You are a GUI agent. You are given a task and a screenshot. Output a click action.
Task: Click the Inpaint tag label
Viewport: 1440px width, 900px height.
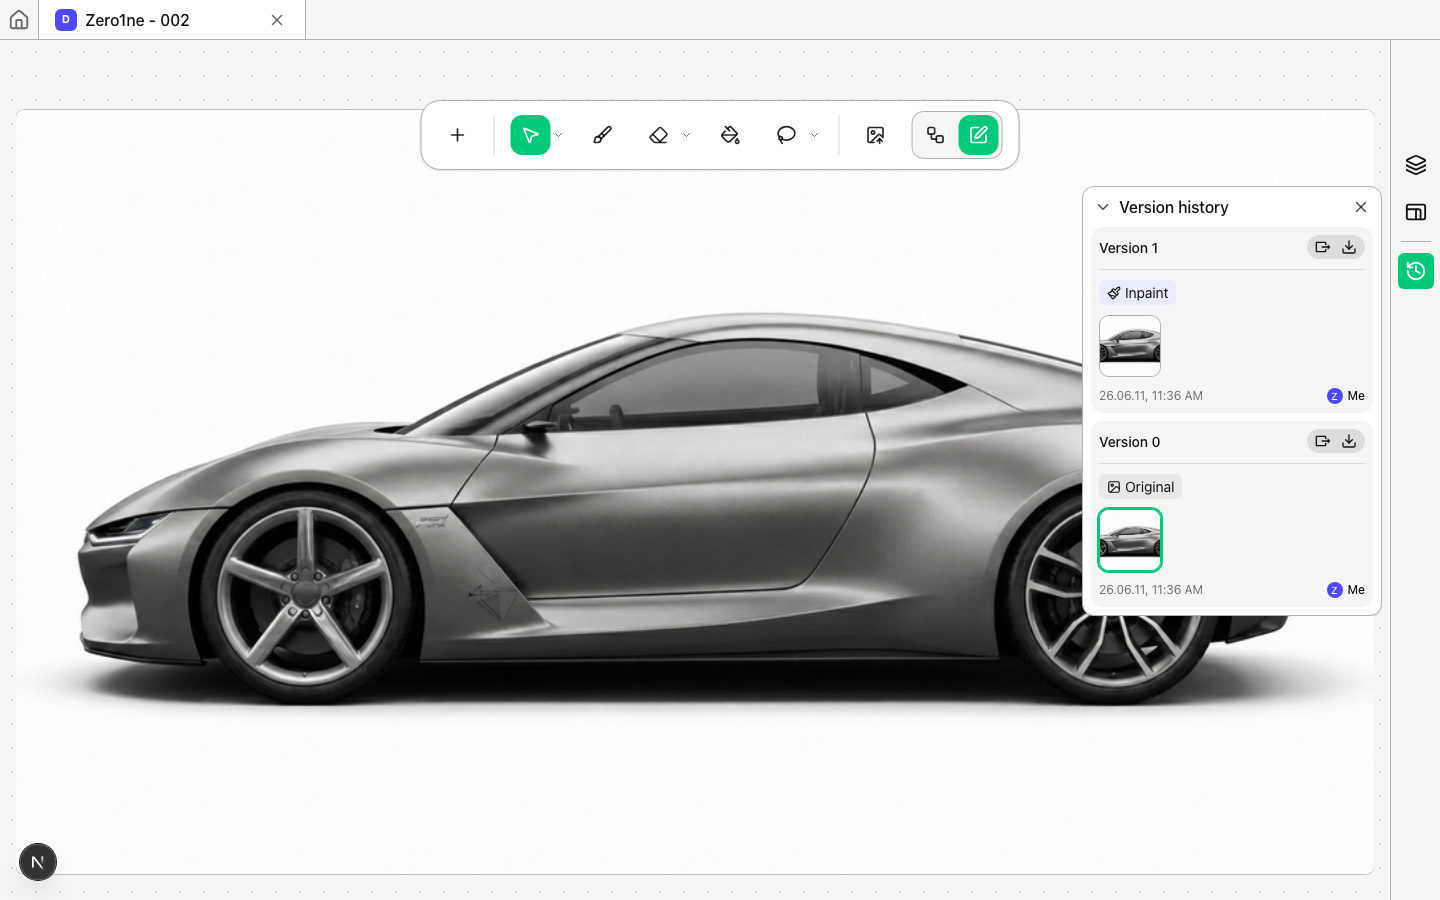(1137, 293)
